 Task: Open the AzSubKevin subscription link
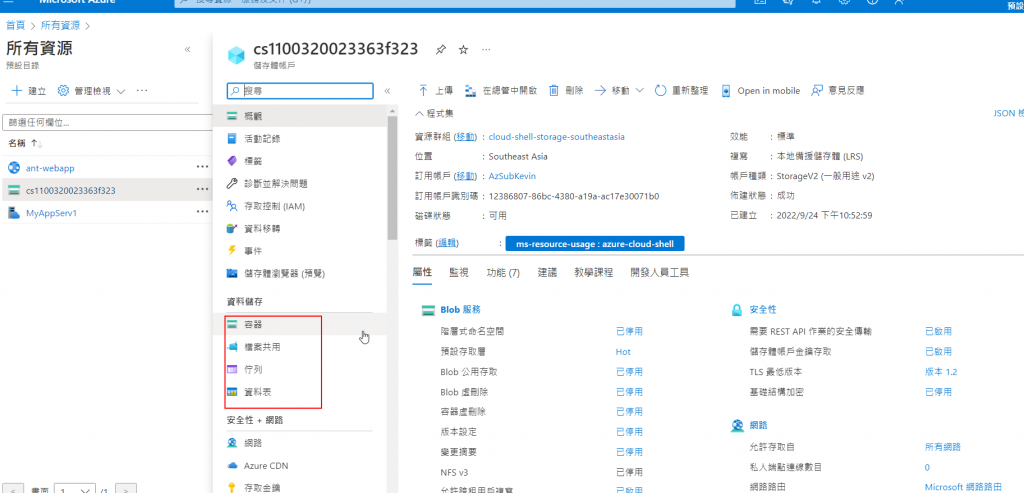tap(513, 176)
